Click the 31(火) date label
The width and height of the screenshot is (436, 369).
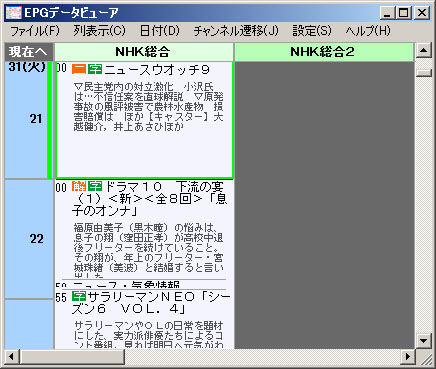tap(27, 67)
